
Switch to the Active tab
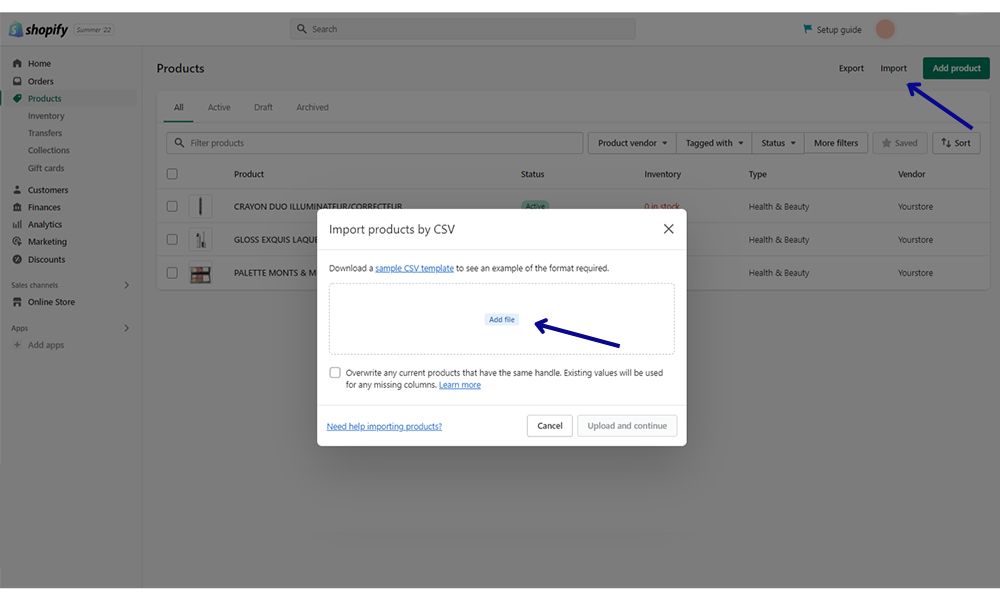tap(219, 107)
